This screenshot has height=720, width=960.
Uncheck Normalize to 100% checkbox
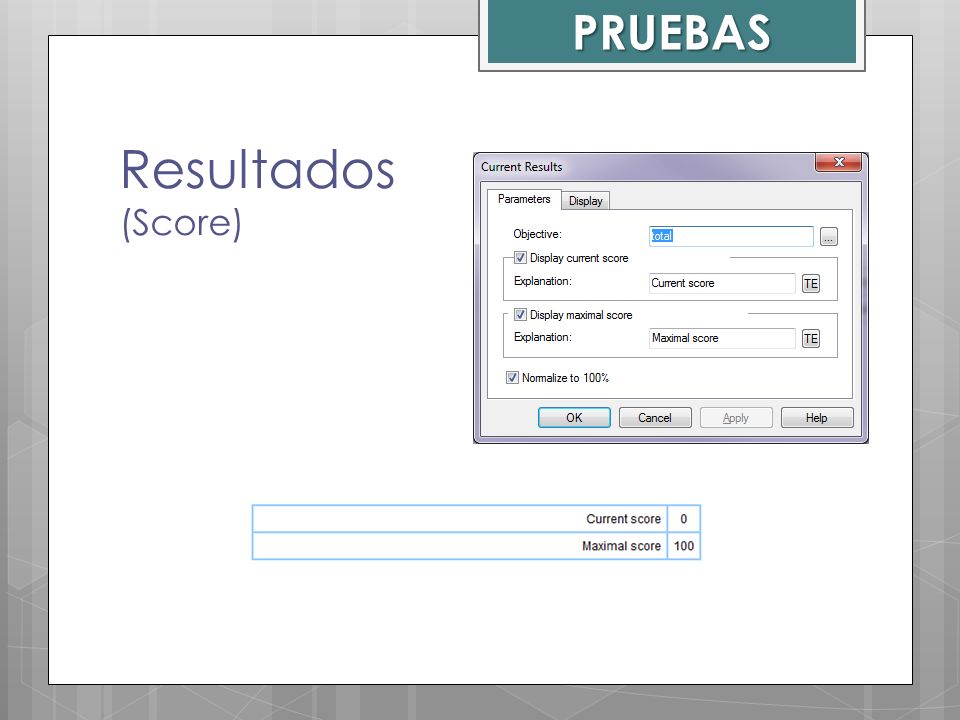pos(512,378)
